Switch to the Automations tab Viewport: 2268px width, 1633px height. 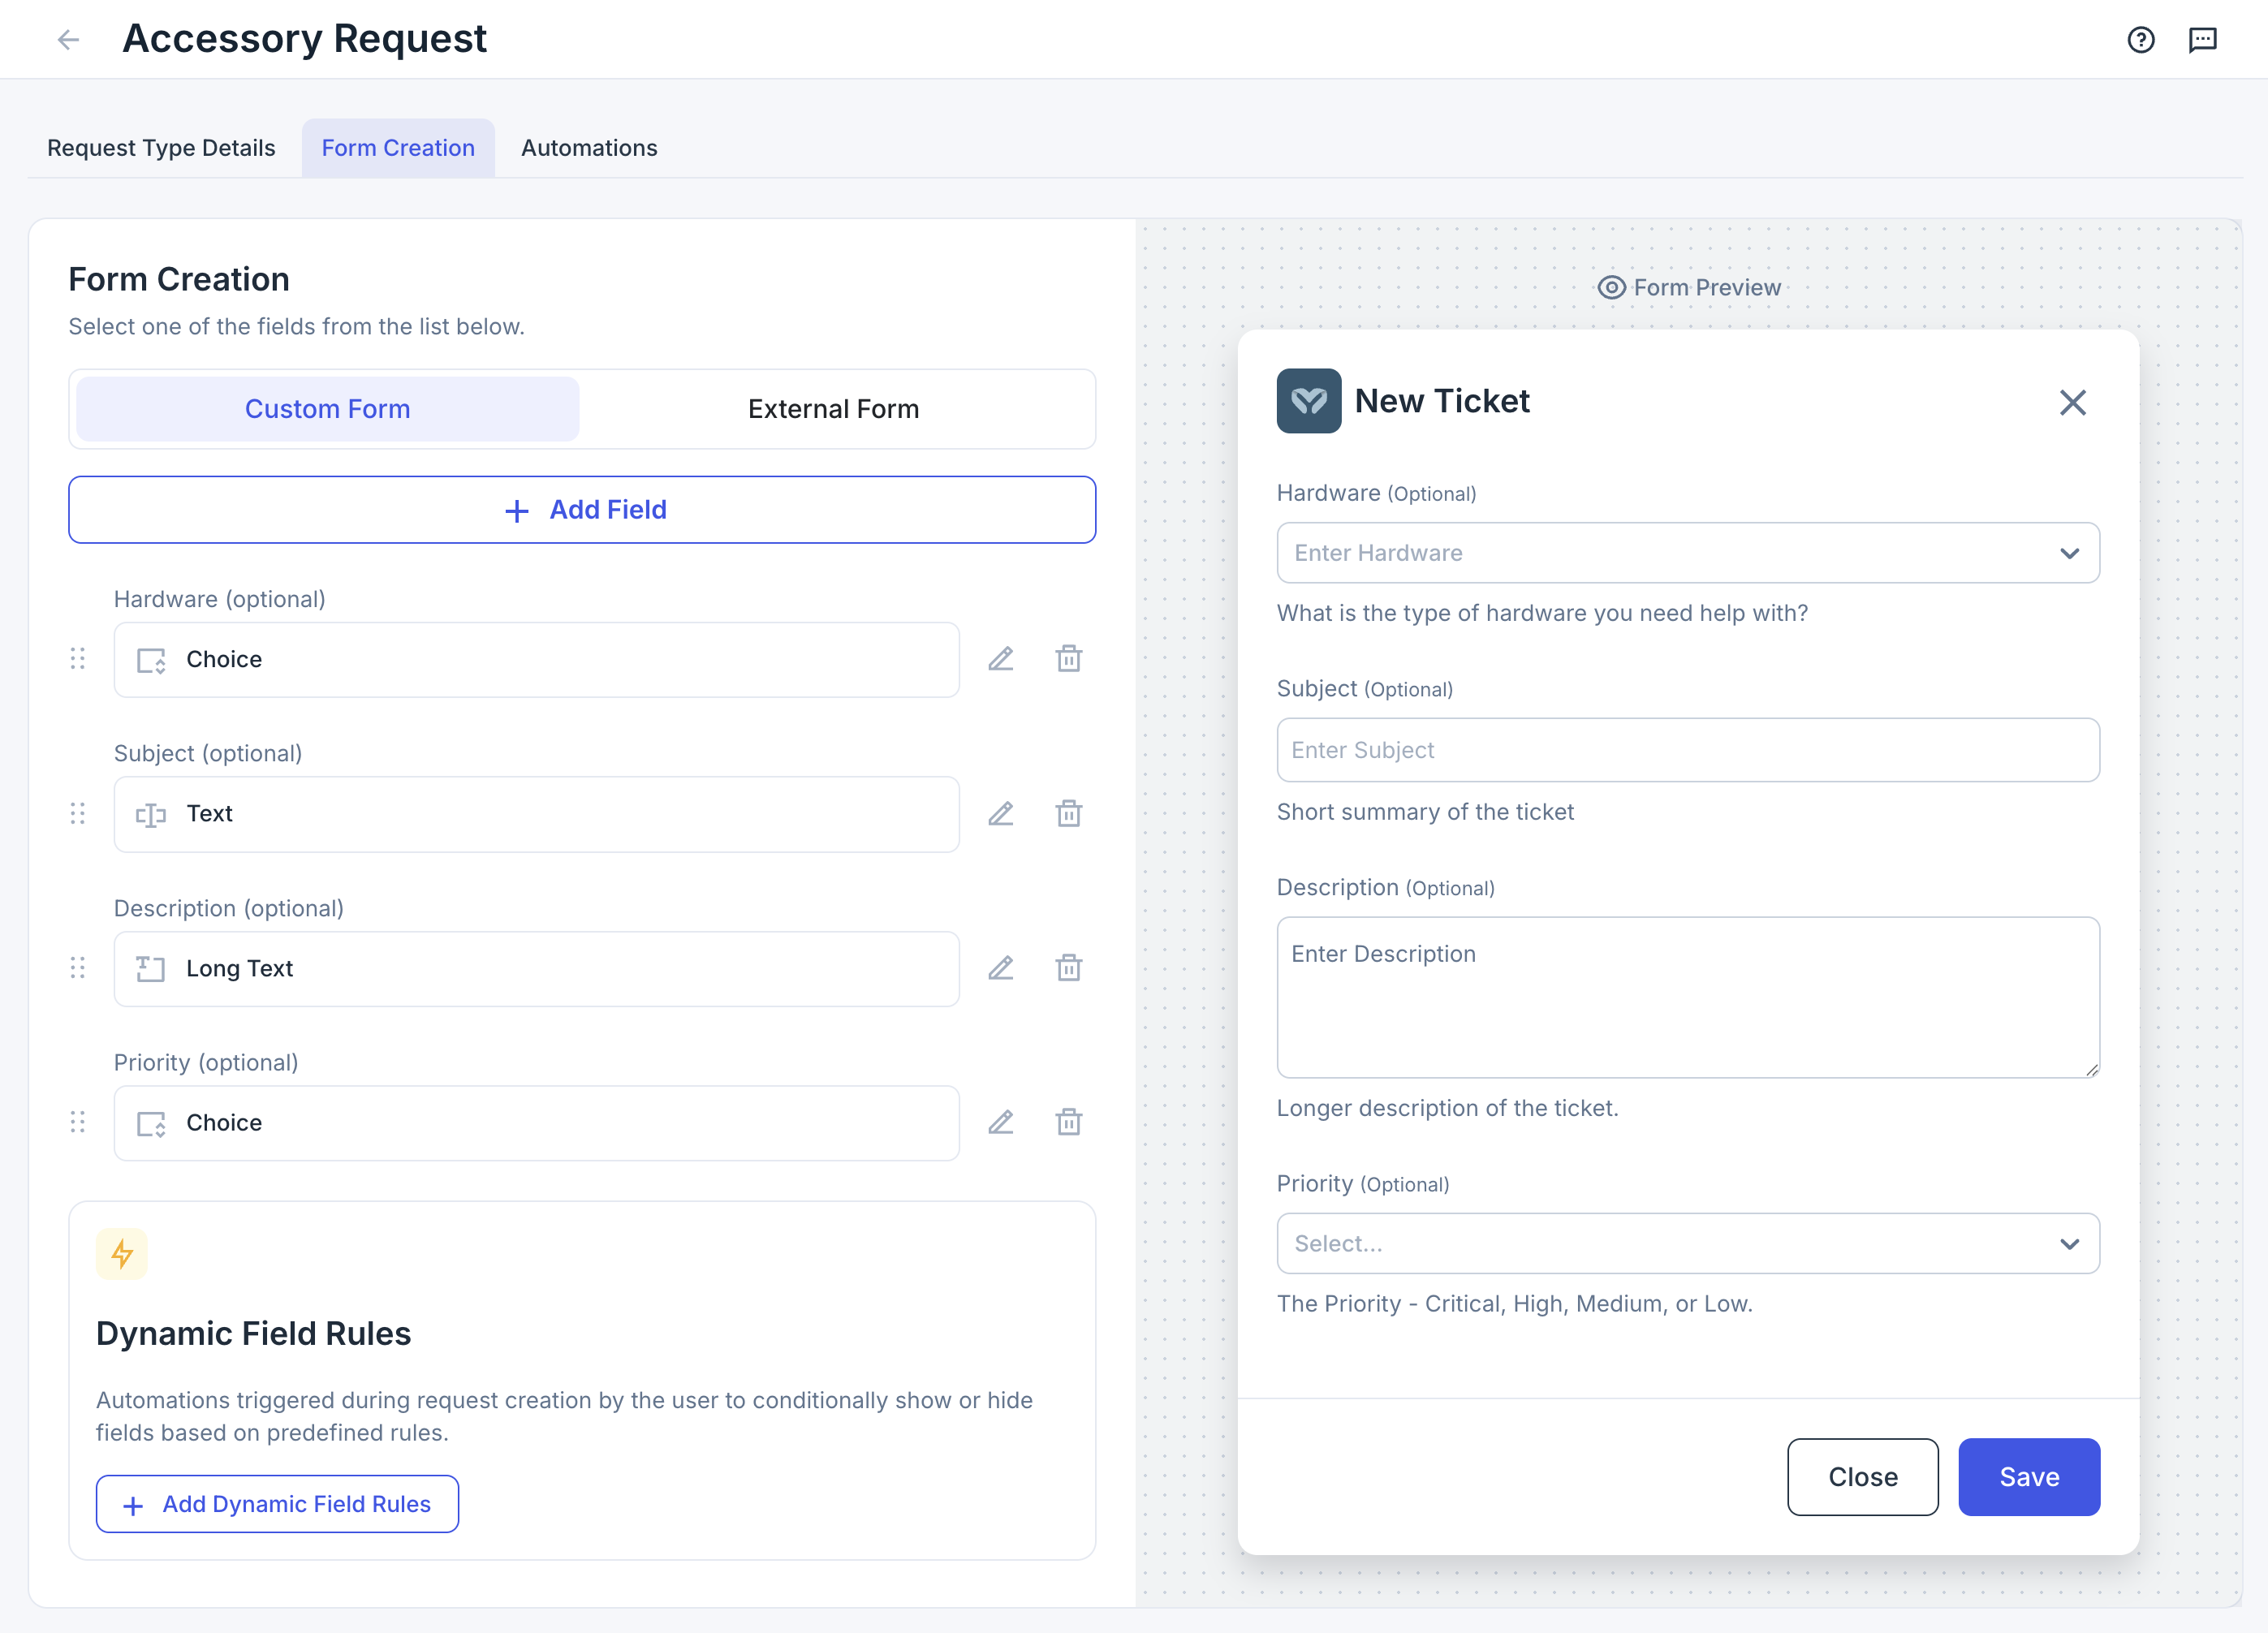click(589, 148)
